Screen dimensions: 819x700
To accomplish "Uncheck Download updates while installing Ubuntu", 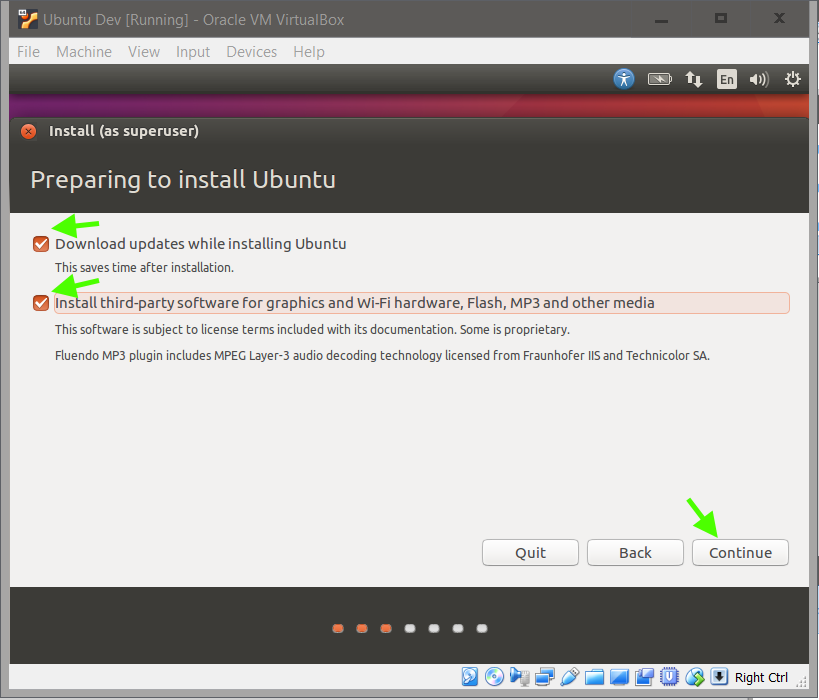I will (41, 244).
